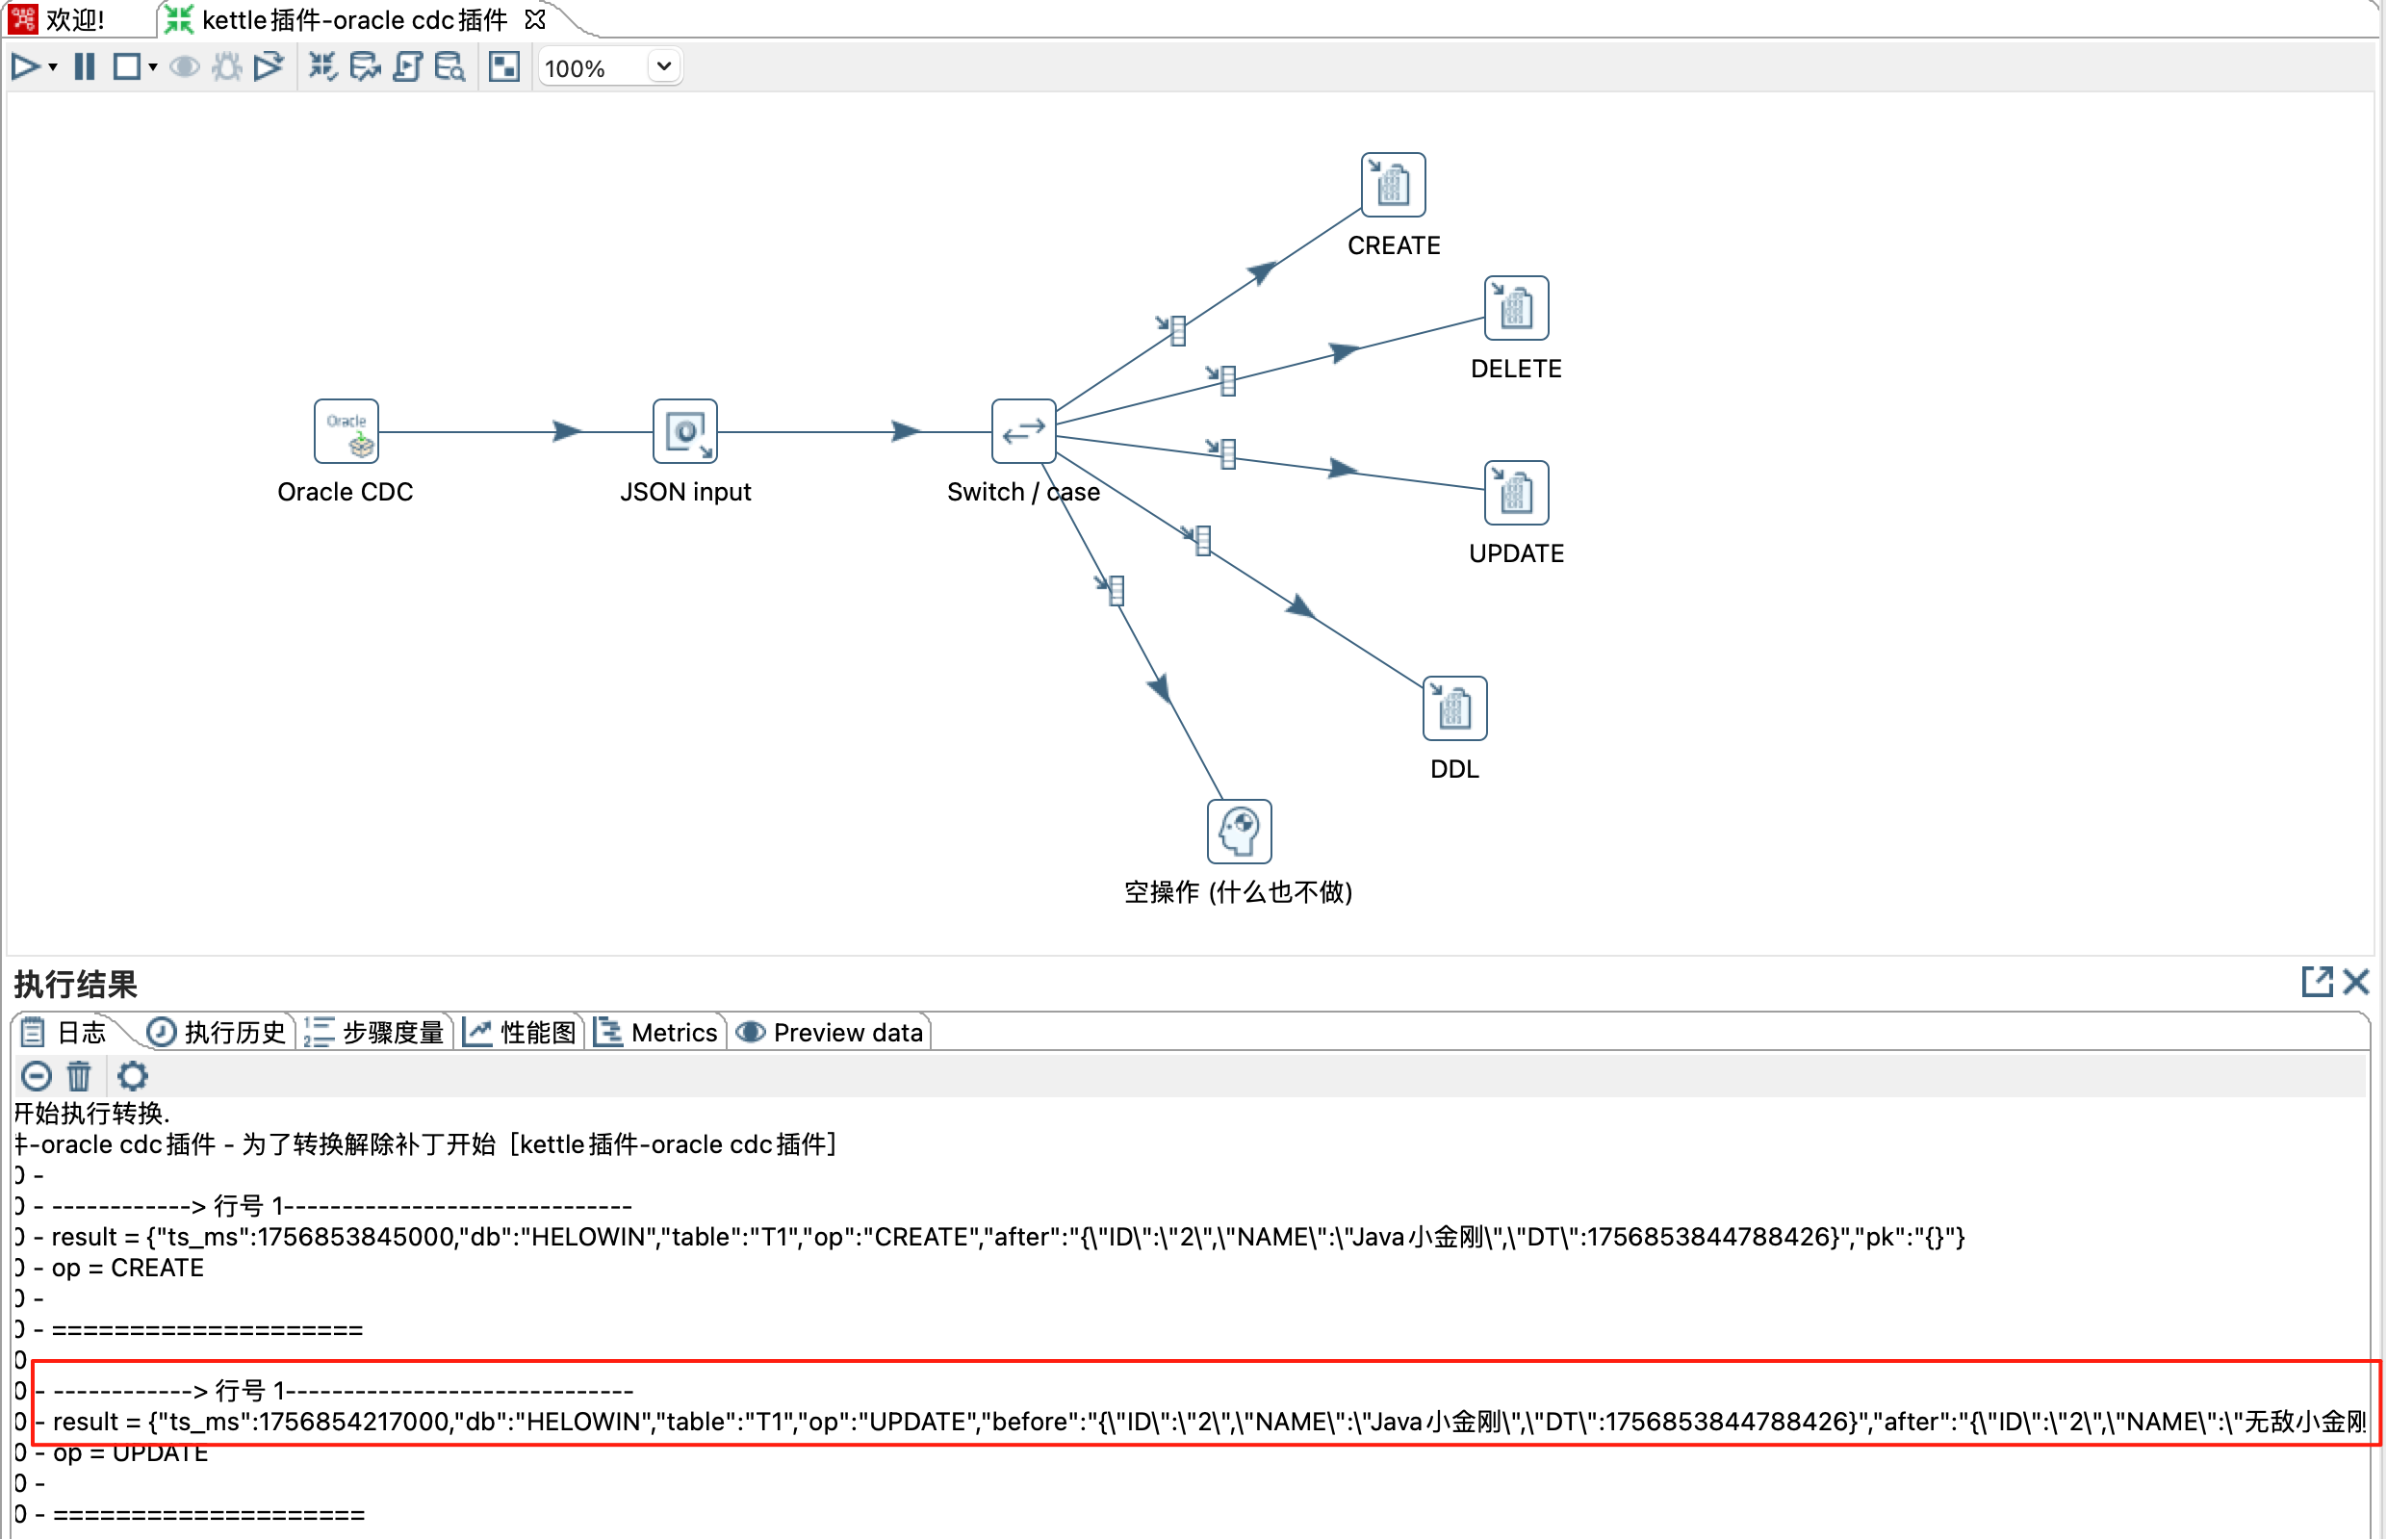This screenshot has height=1540, width=2387.
Task: Click the generate SQL script icon
Action: (408, 67)
